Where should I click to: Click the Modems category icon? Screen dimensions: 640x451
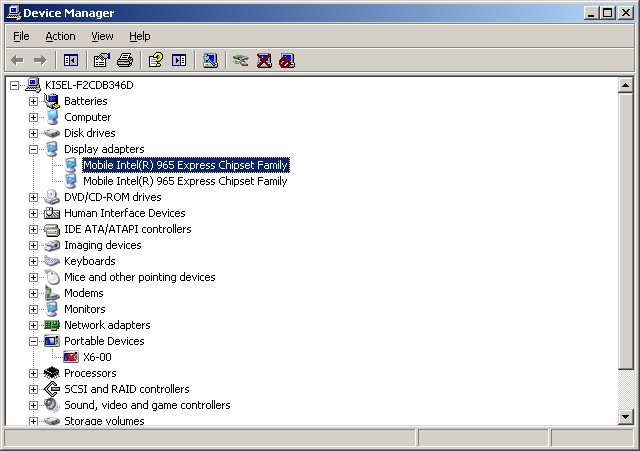point(52,293)
